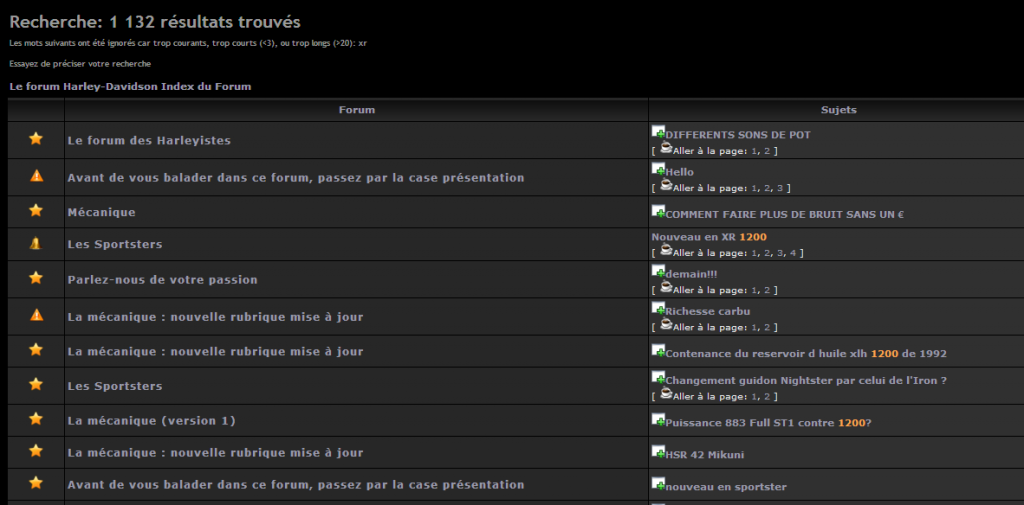Click the Forum column header

(x=357, y=110)
